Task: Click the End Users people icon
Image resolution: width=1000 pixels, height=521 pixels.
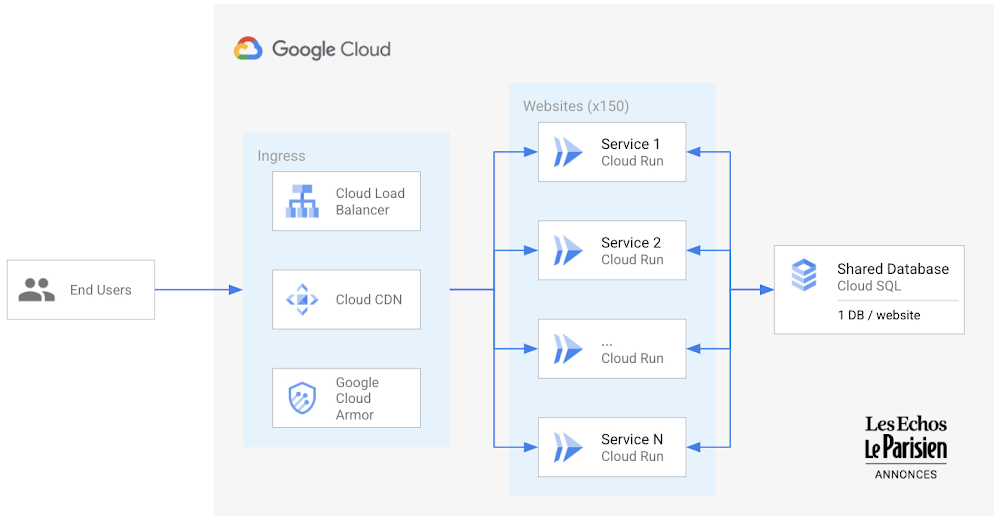Action: point(37,290)
